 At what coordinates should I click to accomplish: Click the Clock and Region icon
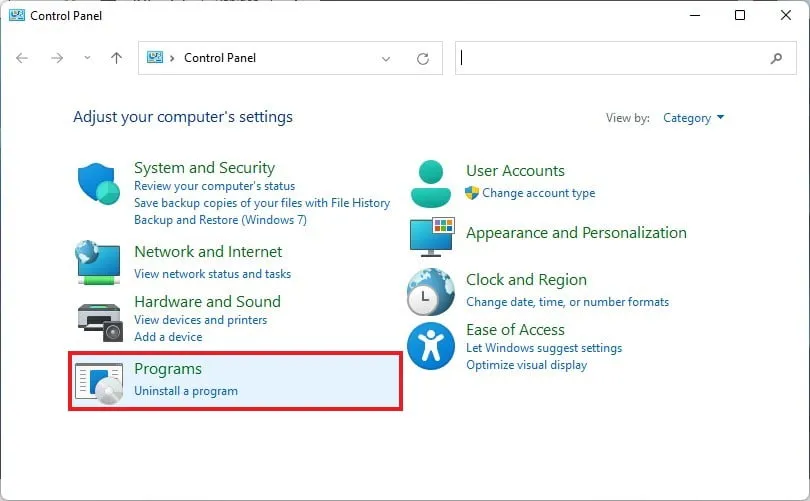point(431,291)
